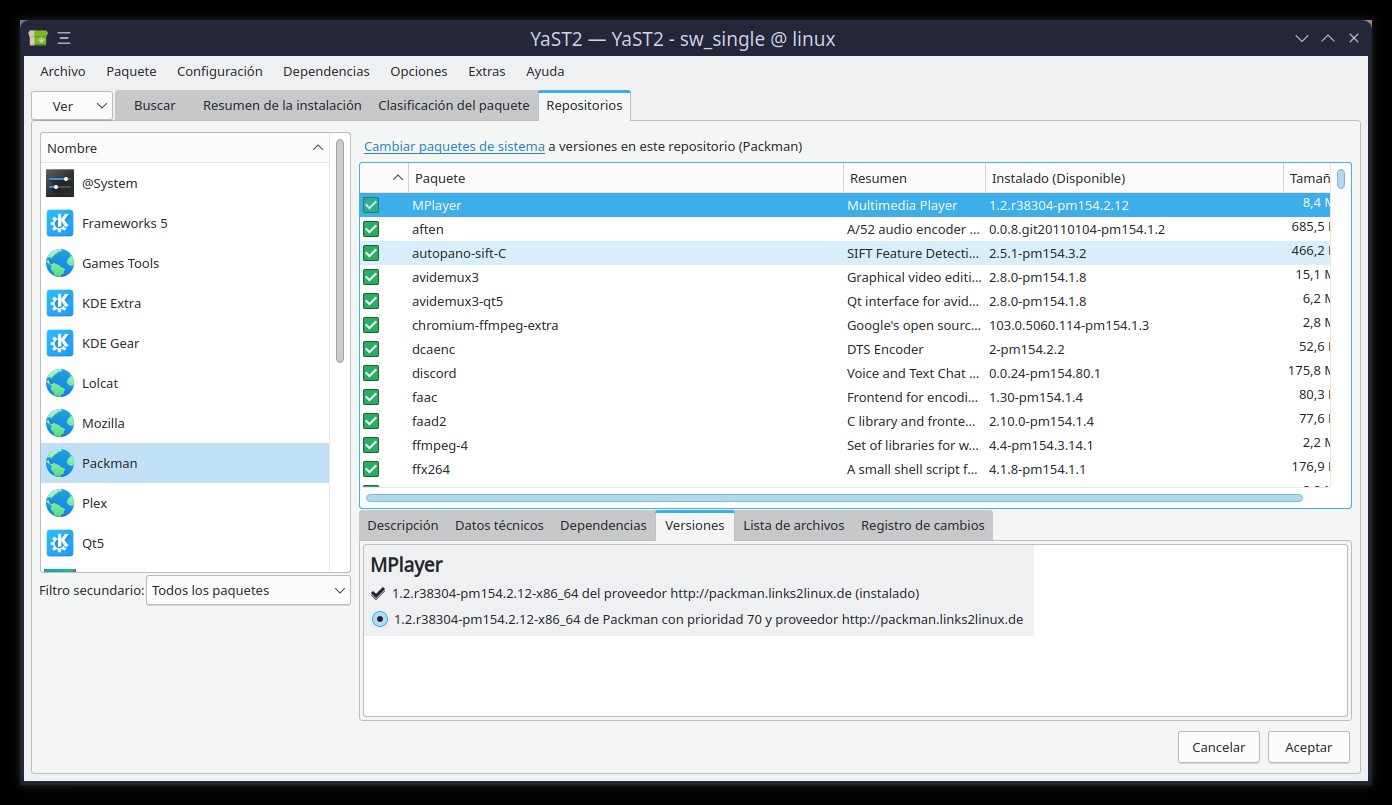Image resolution: width=1392 pixels, height=805 pixels.
Task: Select the Plex repository globe icon
Action: [60, 503]
